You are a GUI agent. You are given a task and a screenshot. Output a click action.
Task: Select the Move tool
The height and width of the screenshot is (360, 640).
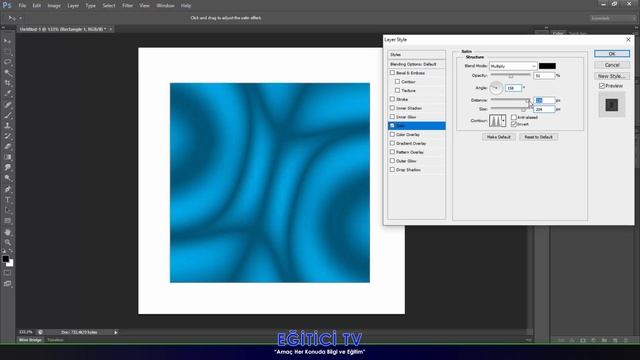click(x=7, y=41)
